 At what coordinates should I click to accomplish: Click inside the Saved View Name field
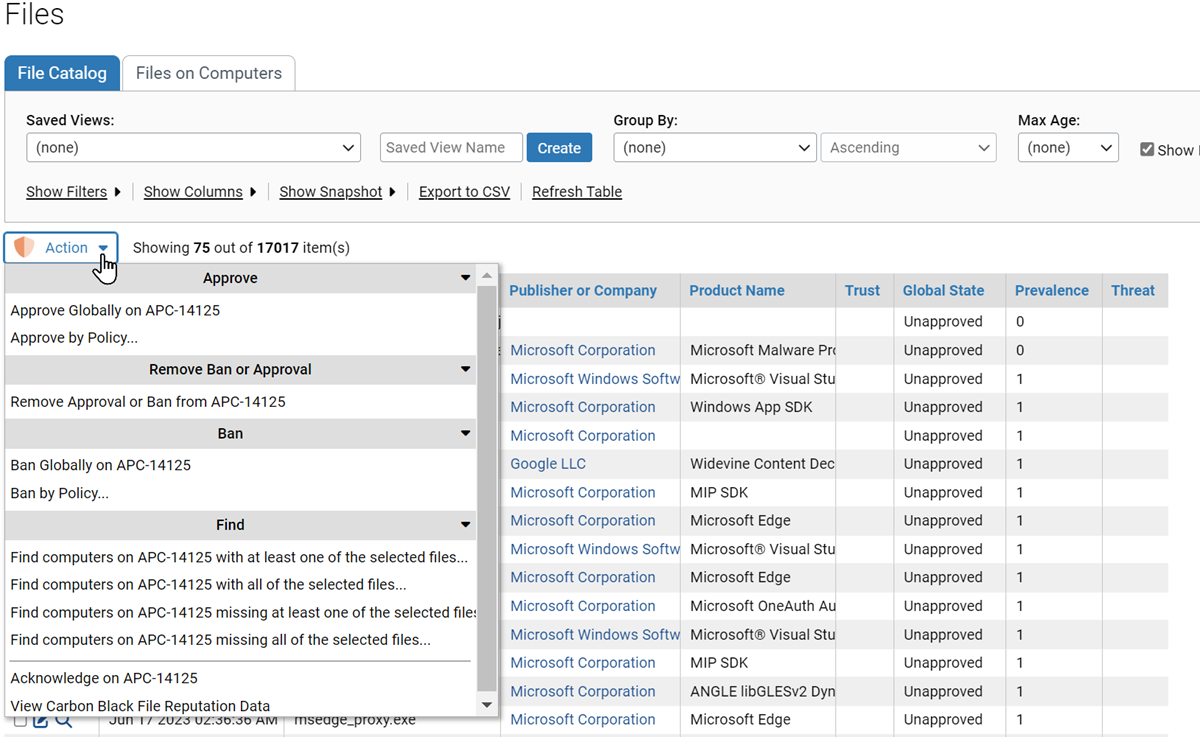pyautogui.click(x=450, y=147)
